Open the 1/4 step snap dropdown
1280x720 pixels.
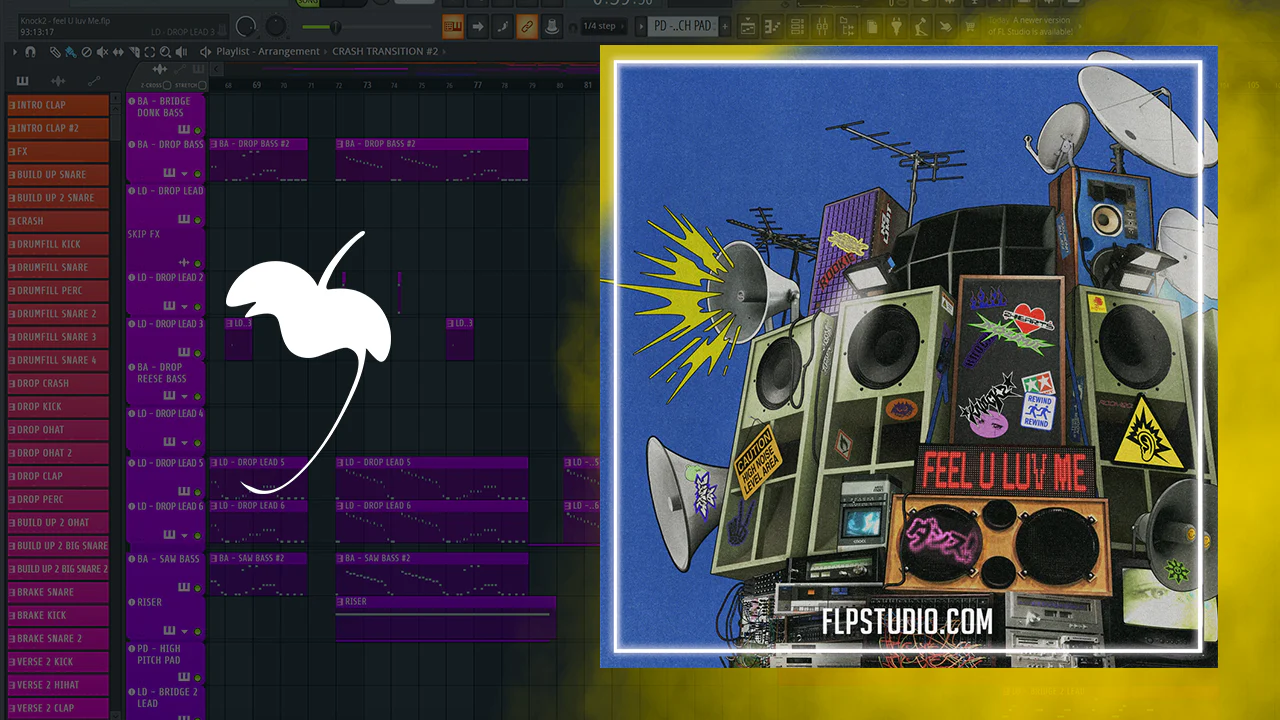coord(600,26)
